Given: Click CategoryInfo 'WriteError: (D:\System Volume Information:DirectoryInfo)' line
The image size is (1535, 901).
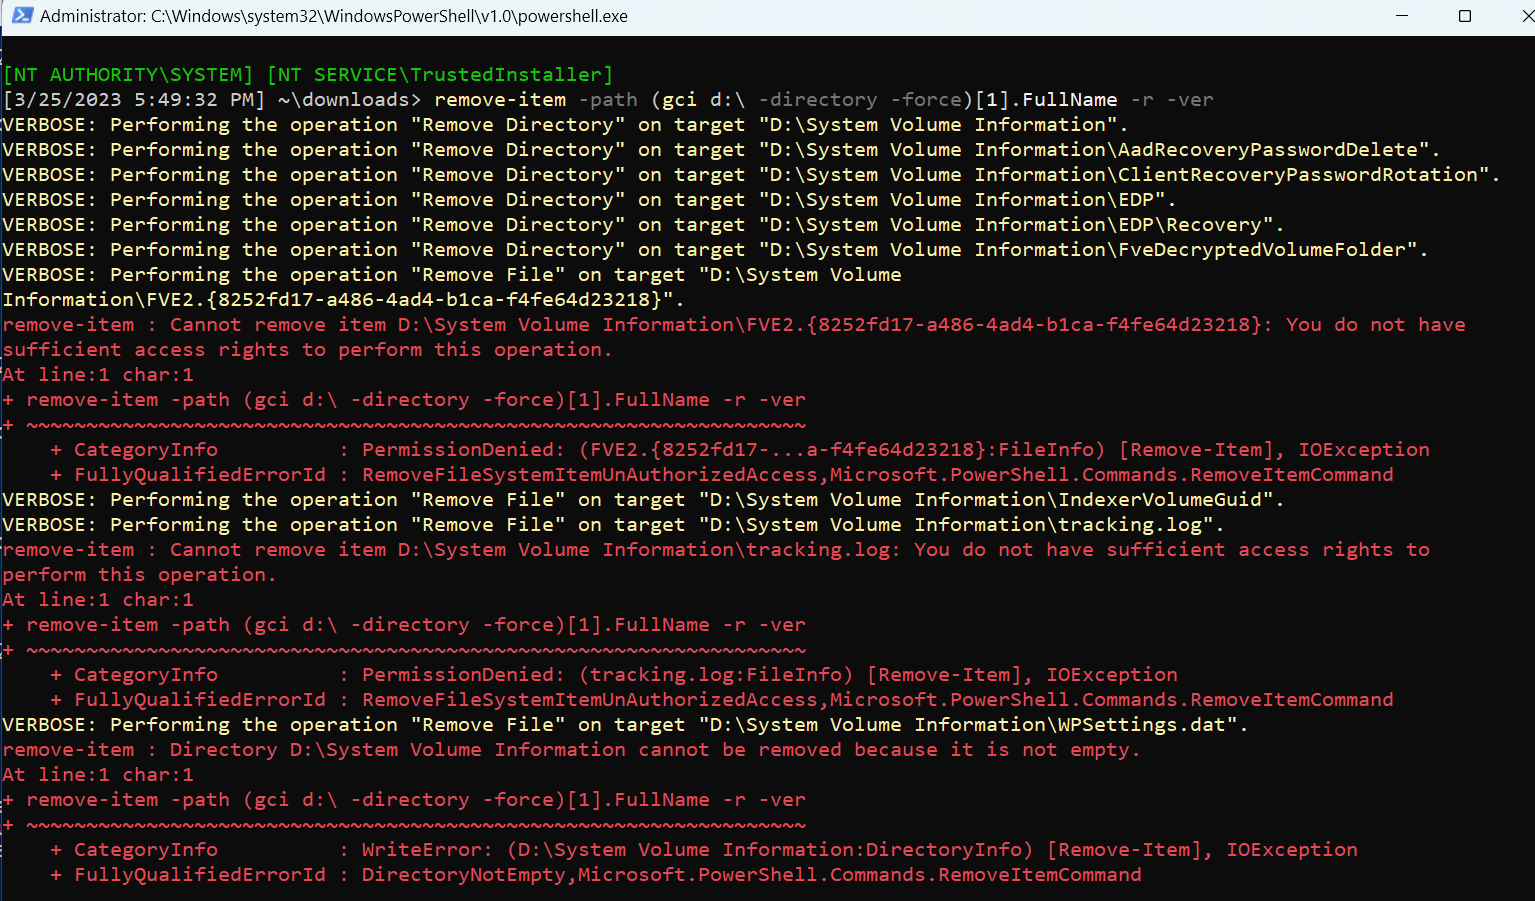Looking at the screenshot, I should (x=704, y=850).
